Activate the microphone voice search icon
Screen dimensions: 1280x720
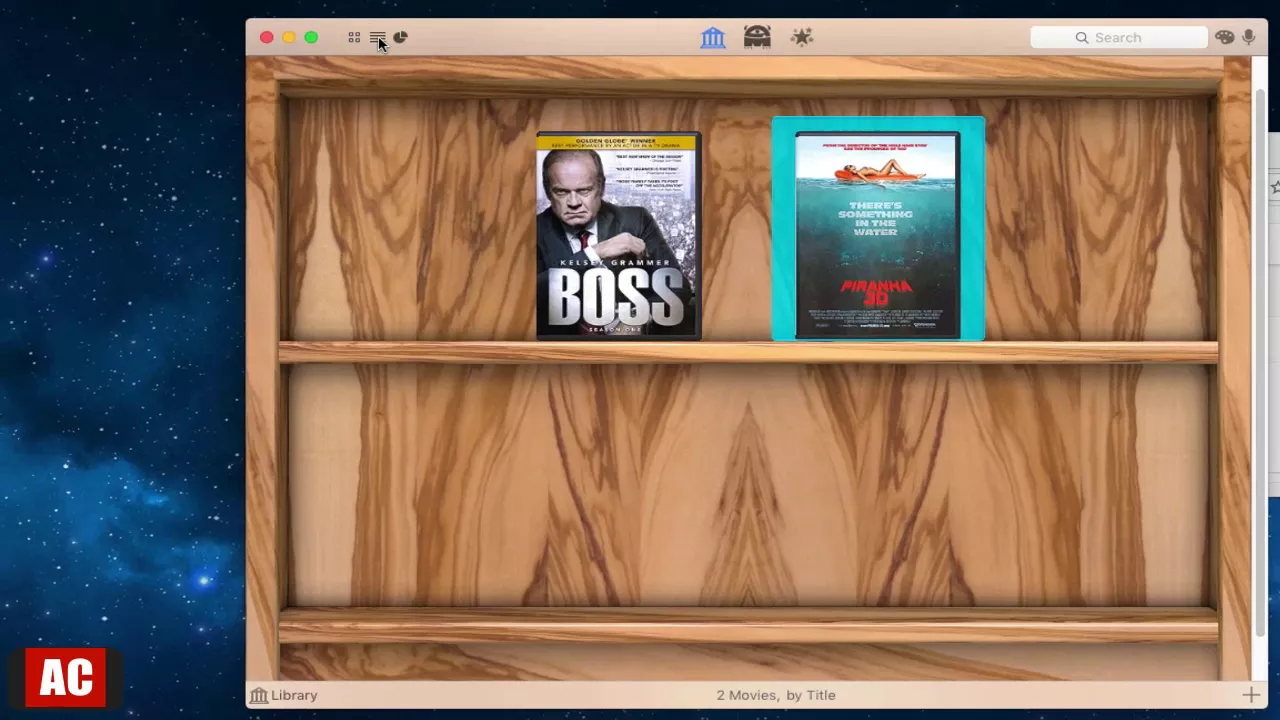click(1249, 38)
